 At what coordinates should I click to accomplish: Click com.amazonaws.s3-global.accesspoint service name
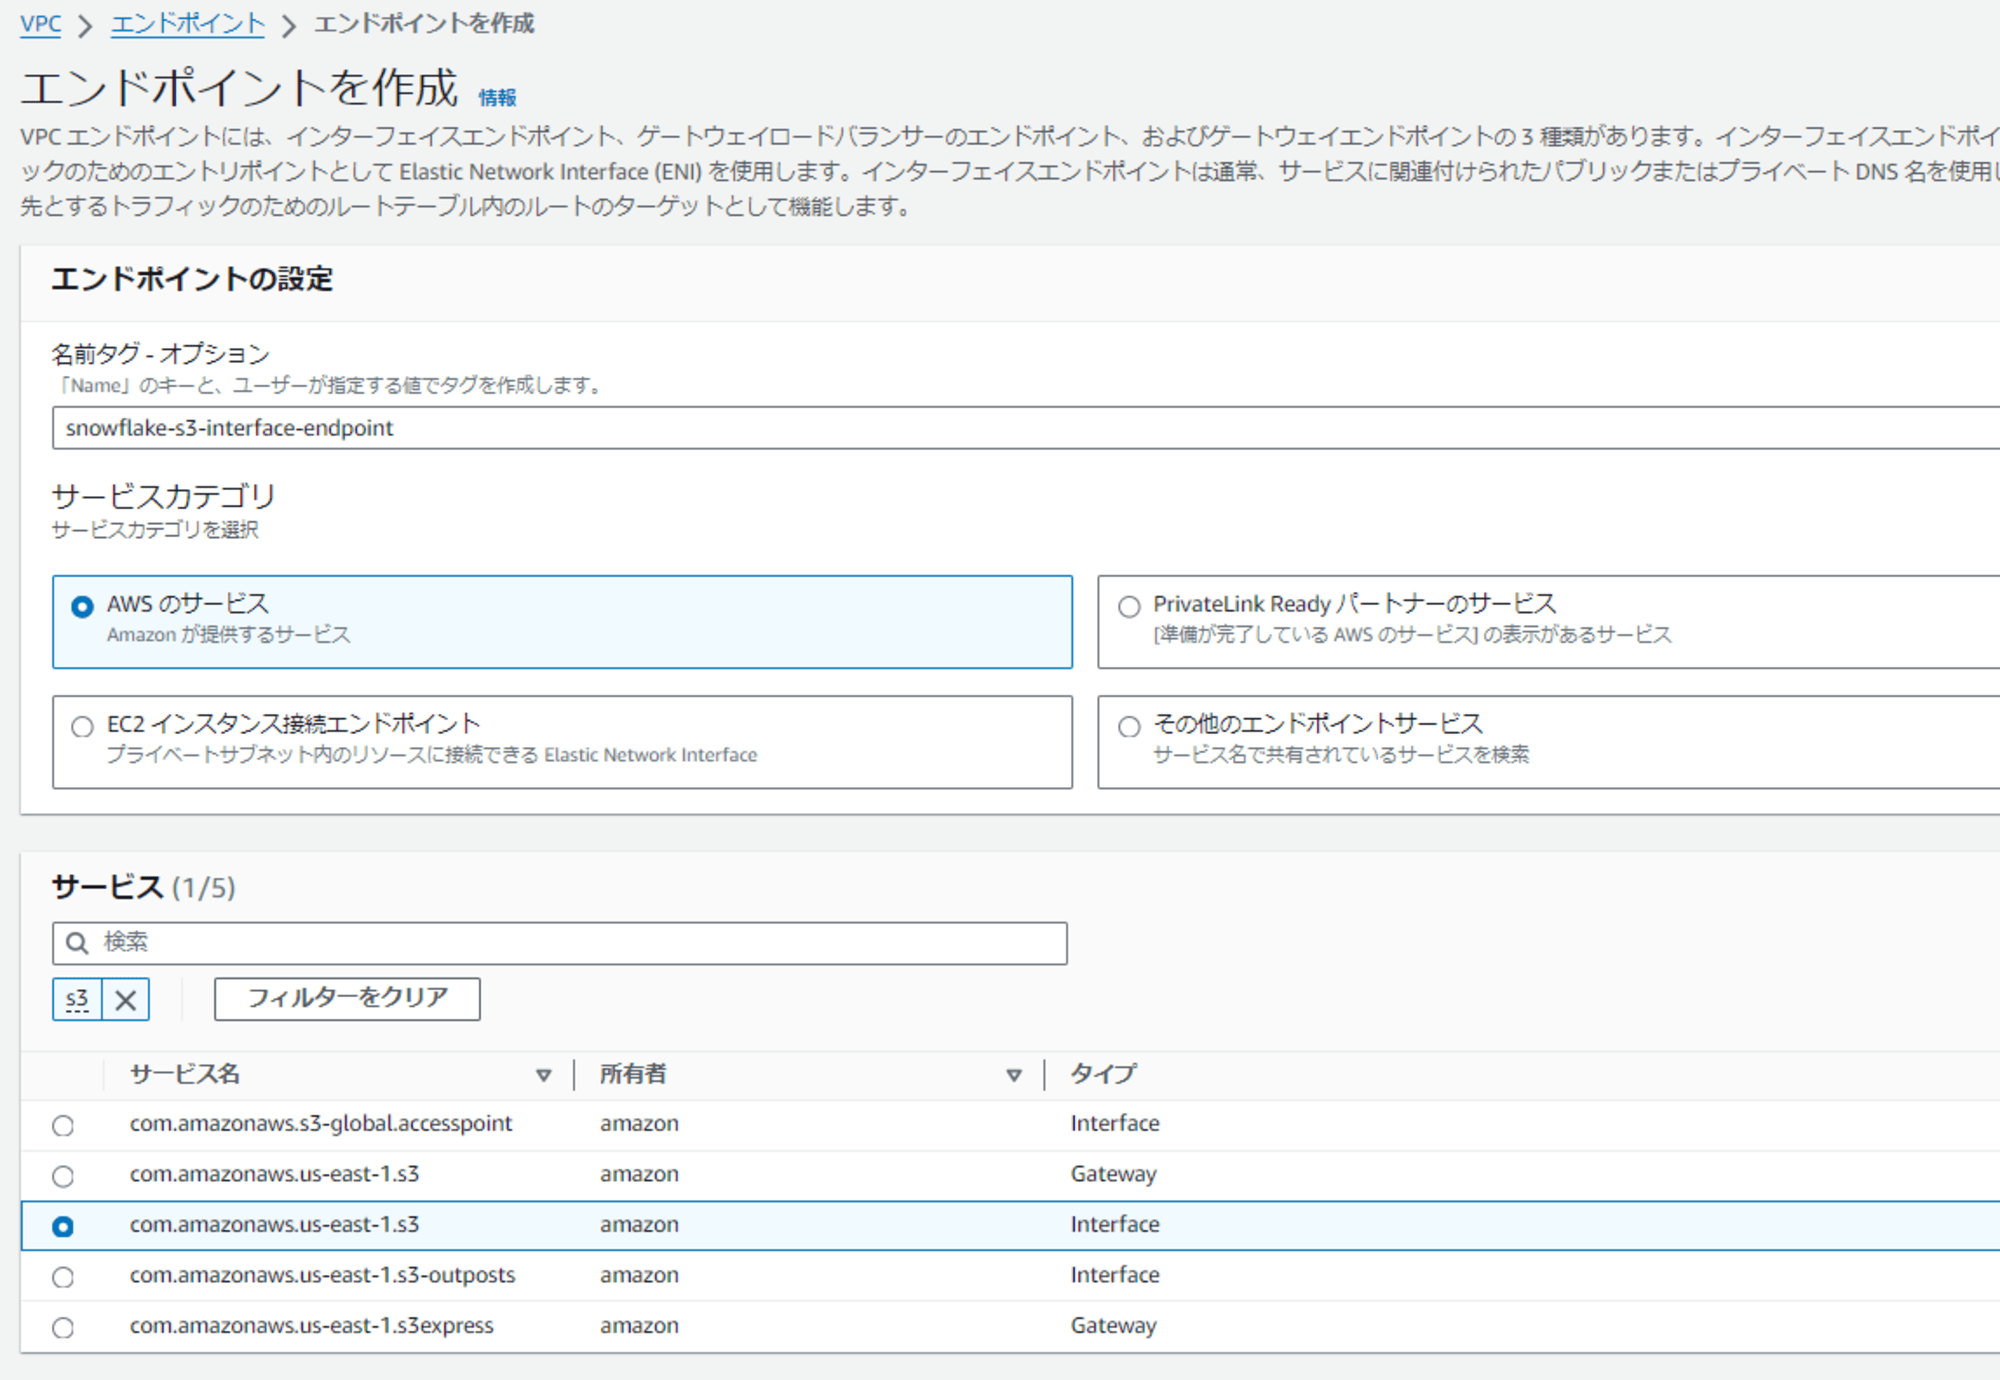pyautogui.click(x=321, y=1123)
